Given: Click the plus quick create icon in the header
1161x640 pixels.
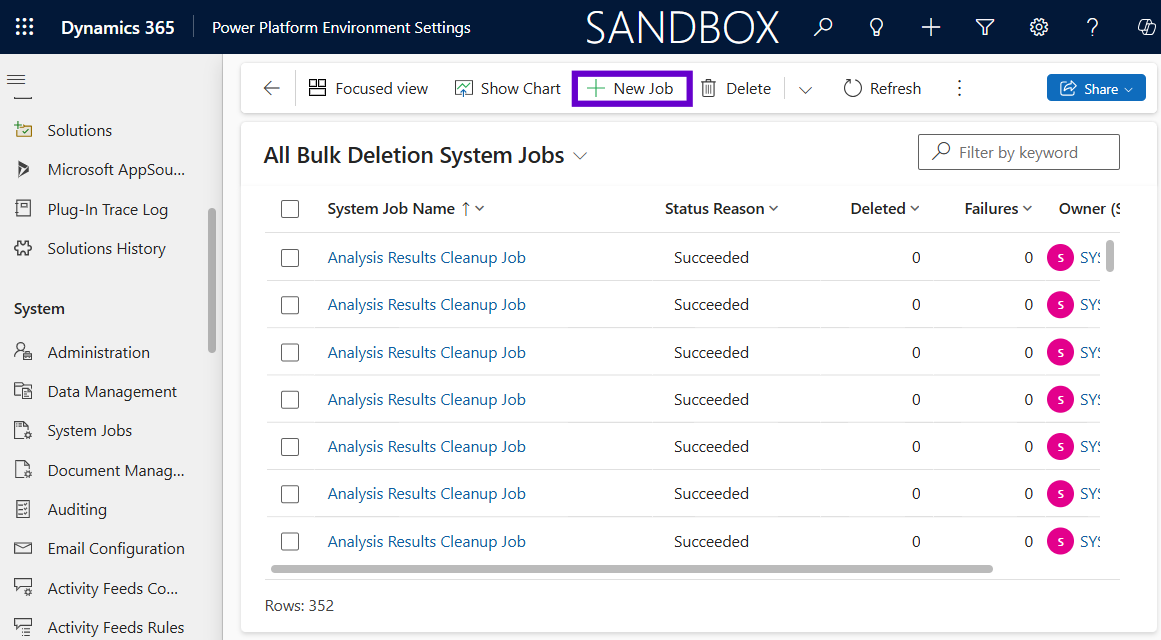Looking at the screenshot, I should click(x=931, y=27).
